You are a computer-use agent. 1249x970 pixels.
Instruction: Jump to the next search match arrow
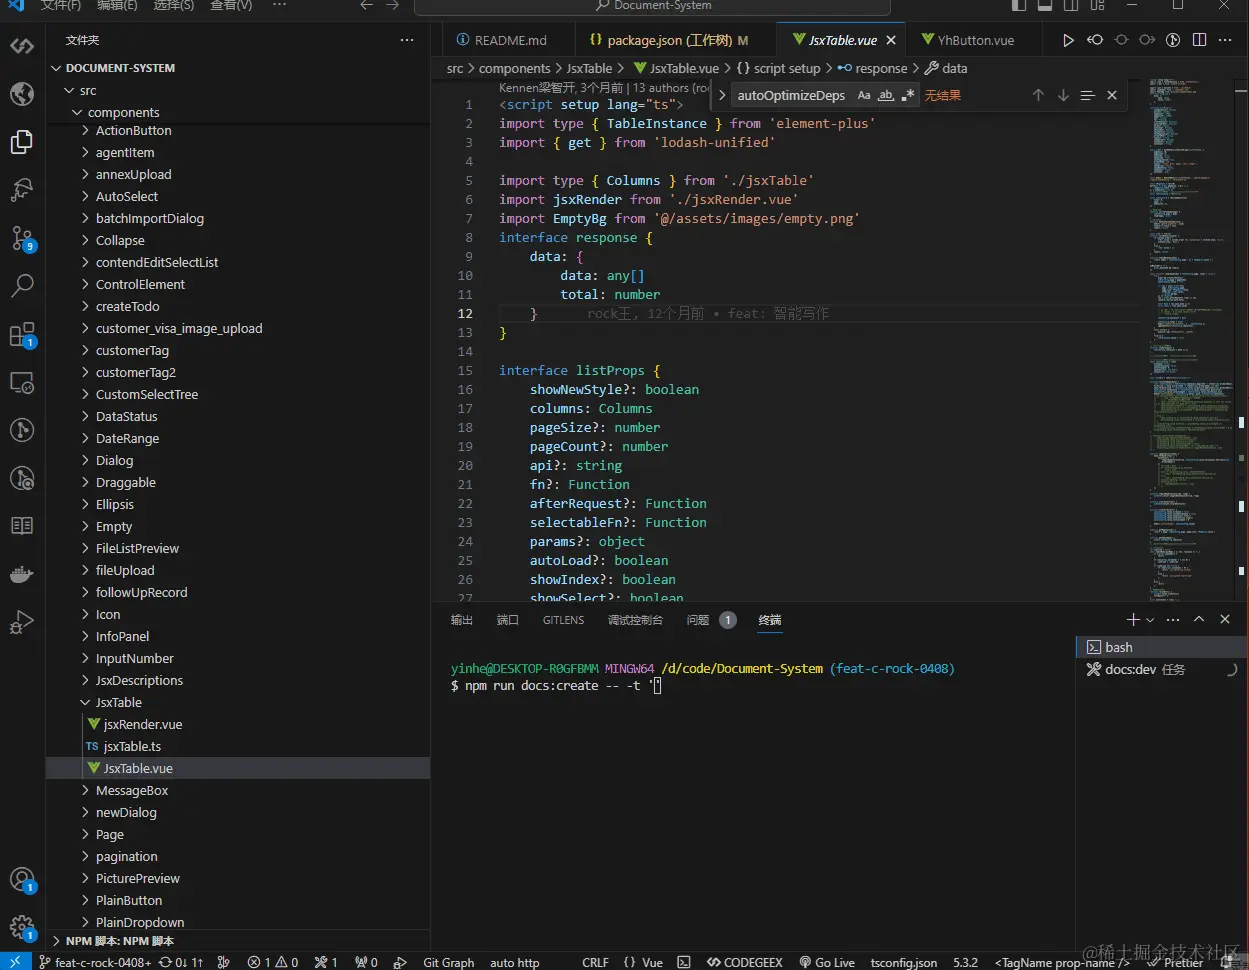point(1063,95)
